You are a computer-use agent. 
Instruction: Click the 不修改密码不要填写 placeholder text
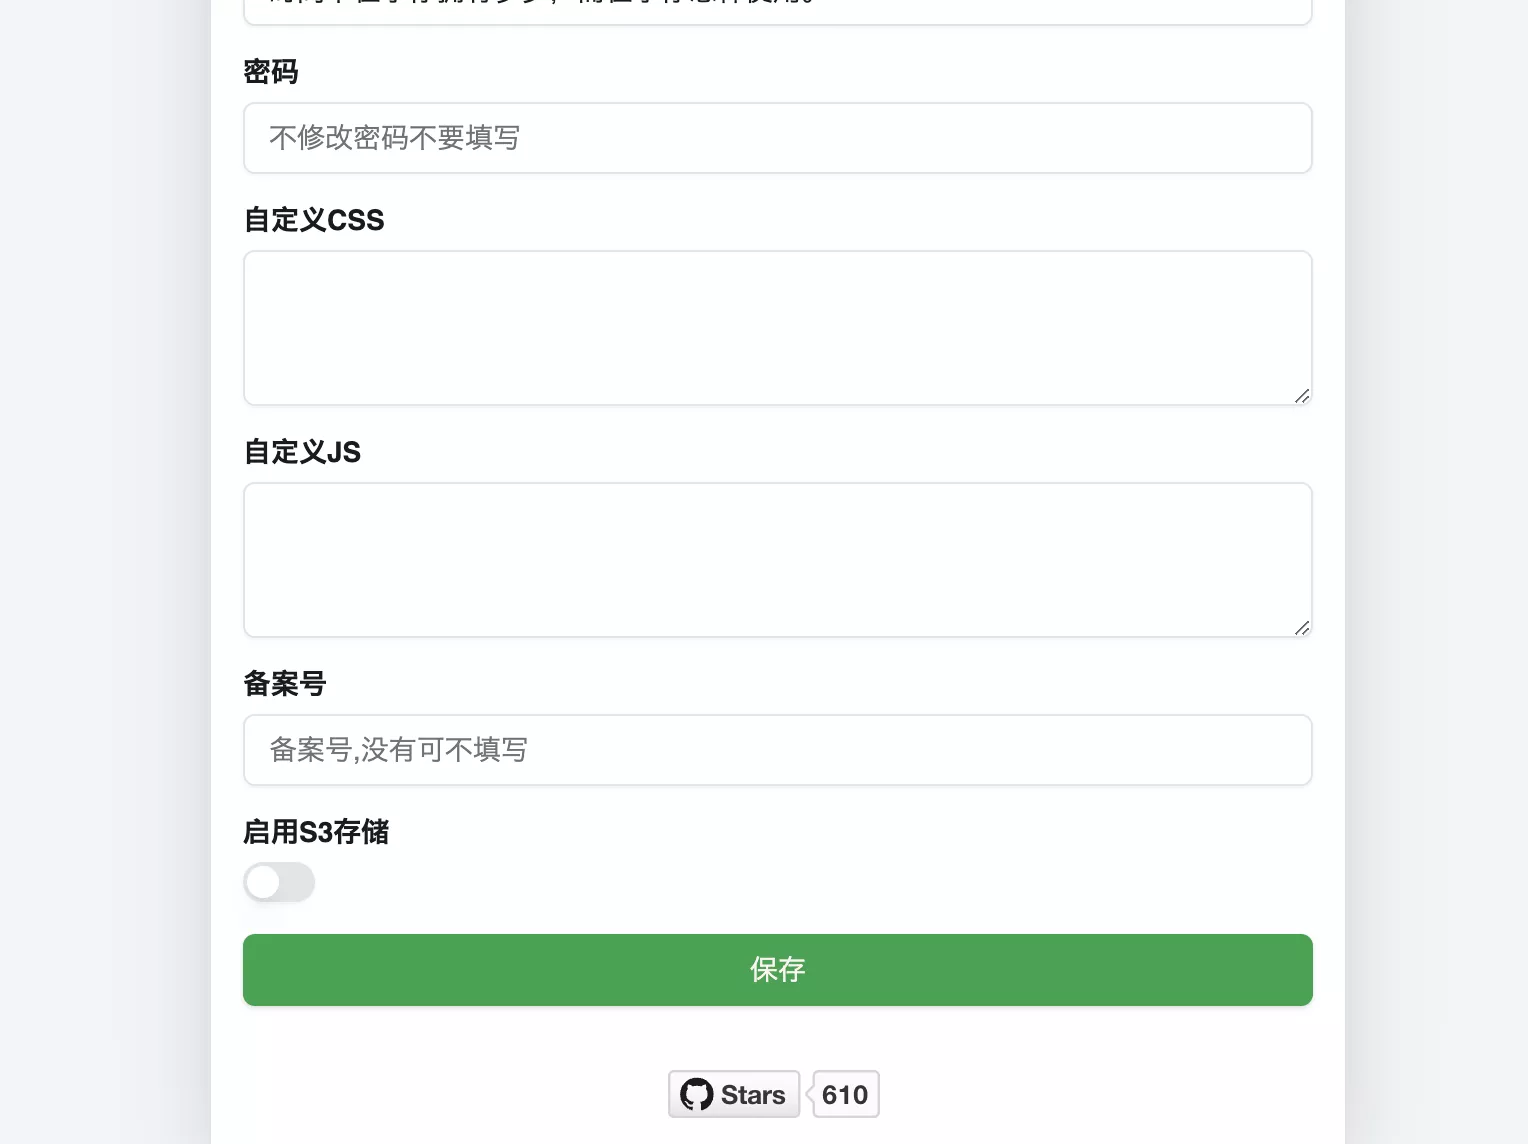[x=394, y=138]
